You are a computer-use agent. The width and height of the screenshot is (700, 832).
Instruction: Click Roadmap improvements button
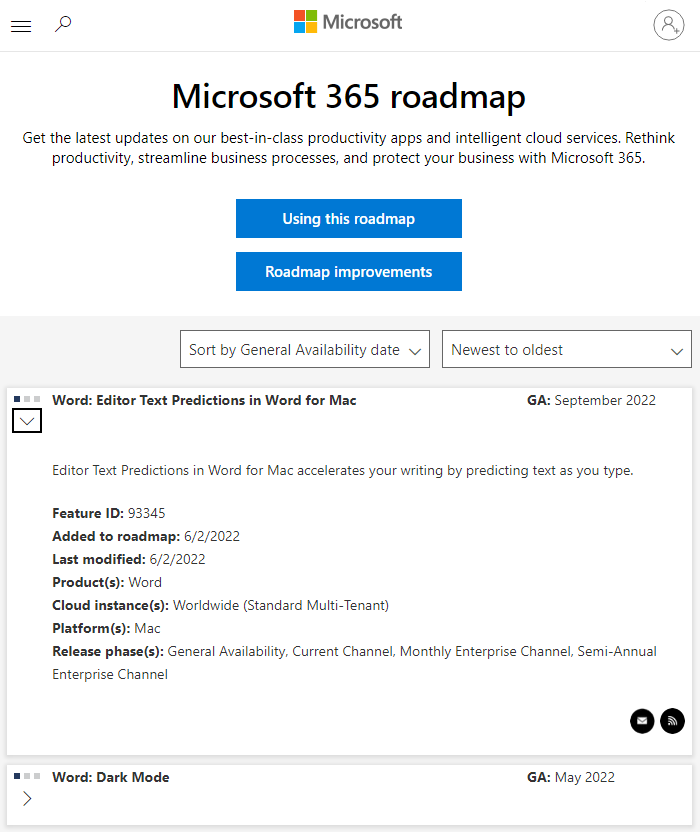[349, 272]
